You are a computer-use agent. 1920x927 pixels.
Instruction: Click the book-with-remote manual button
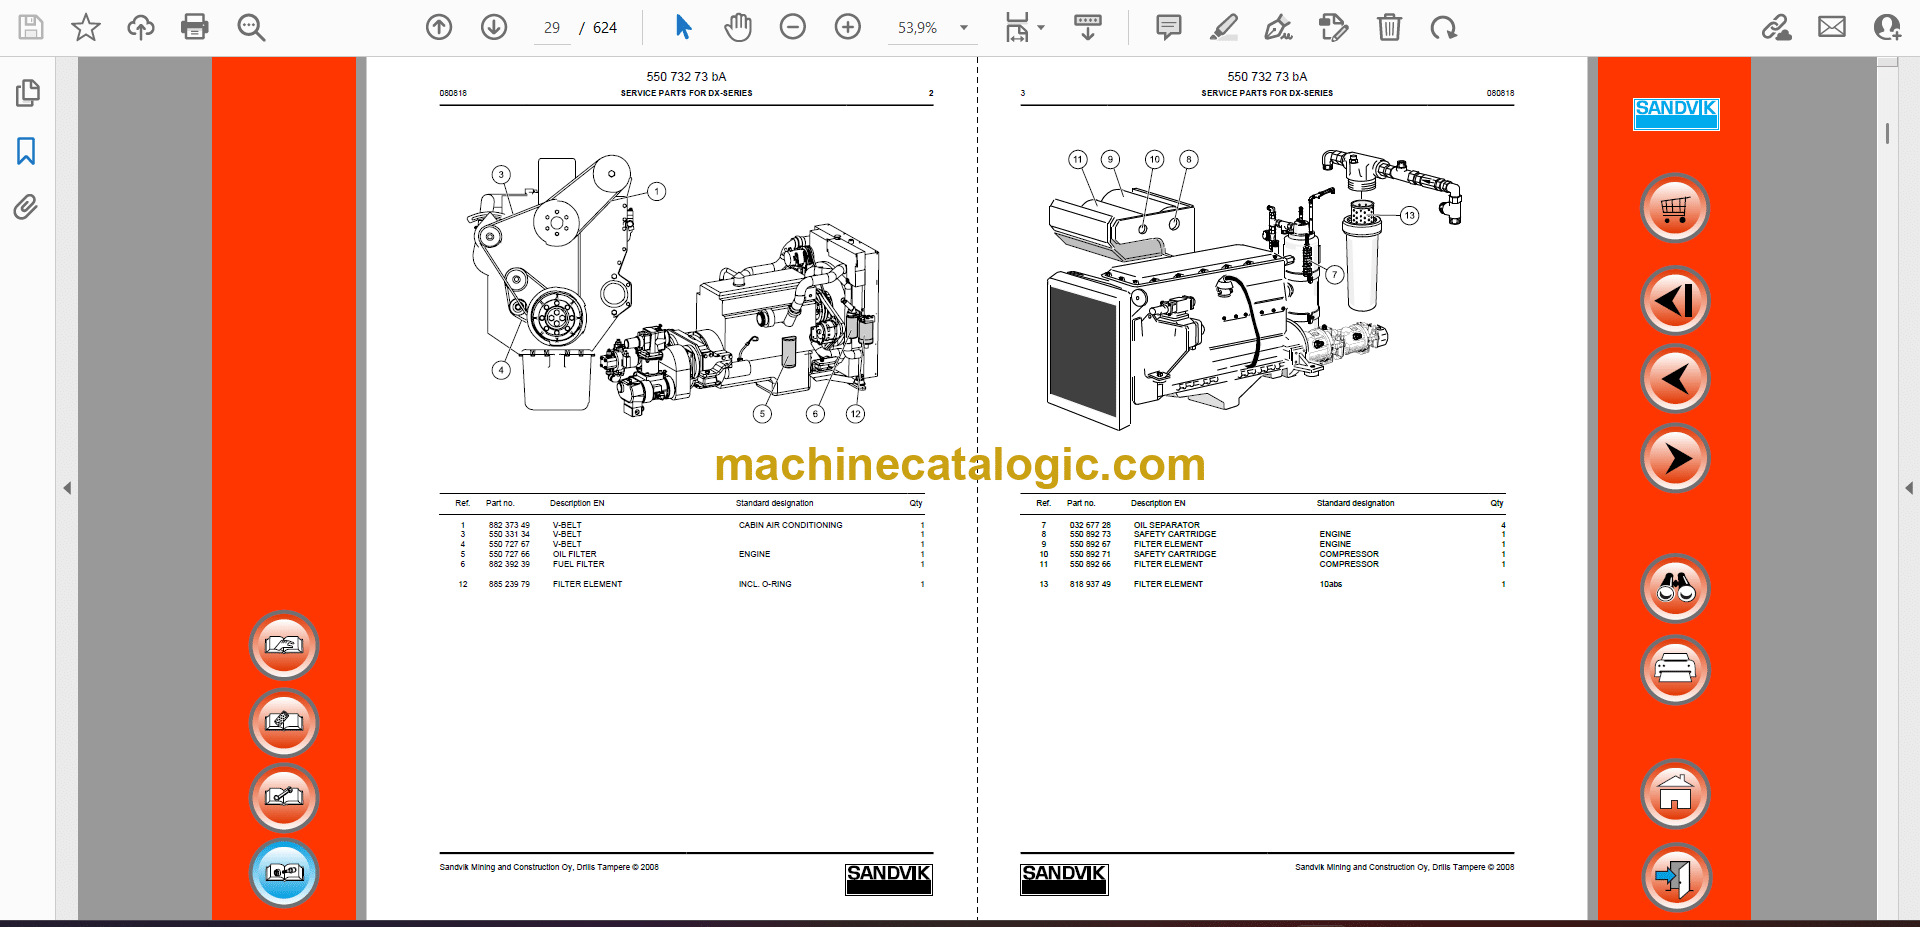[284, 721]
